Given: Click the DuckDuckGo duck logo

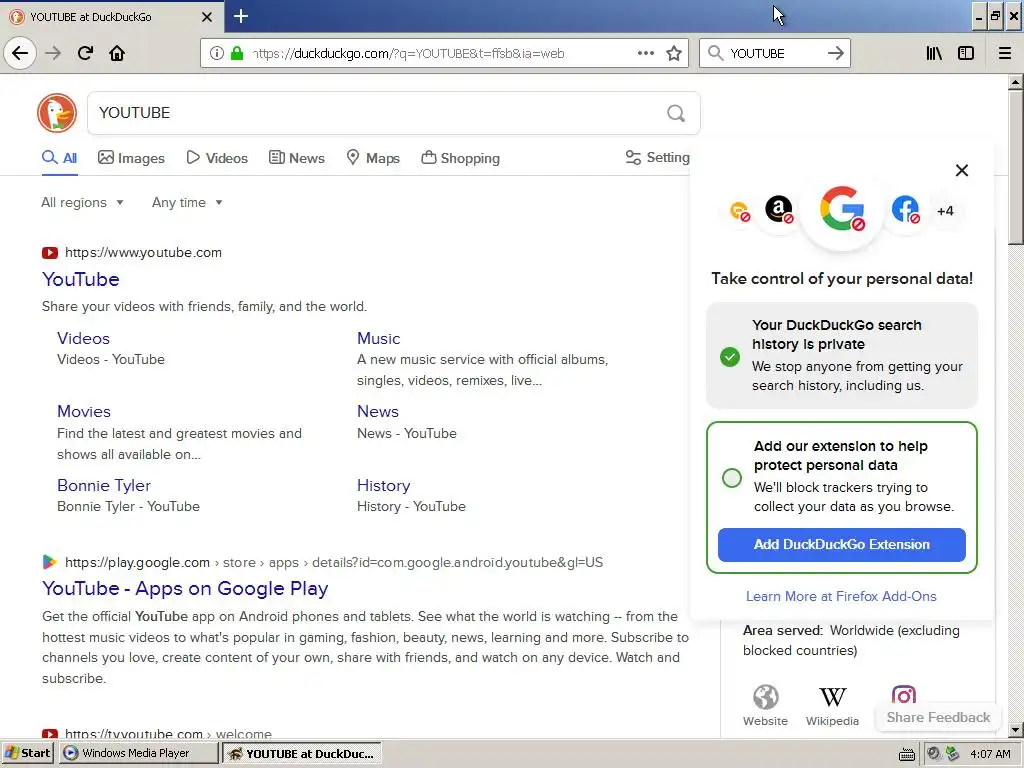Looking at the screenshot, I should pyautogui.click(x=57, y=113).
